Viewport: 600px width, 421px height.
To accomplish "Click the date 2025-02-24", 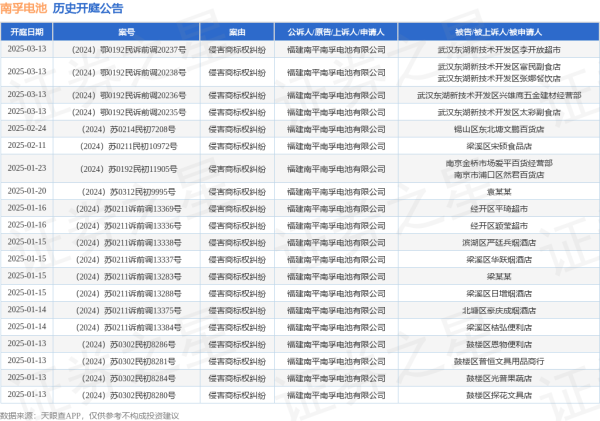I will tap(27, 128).
